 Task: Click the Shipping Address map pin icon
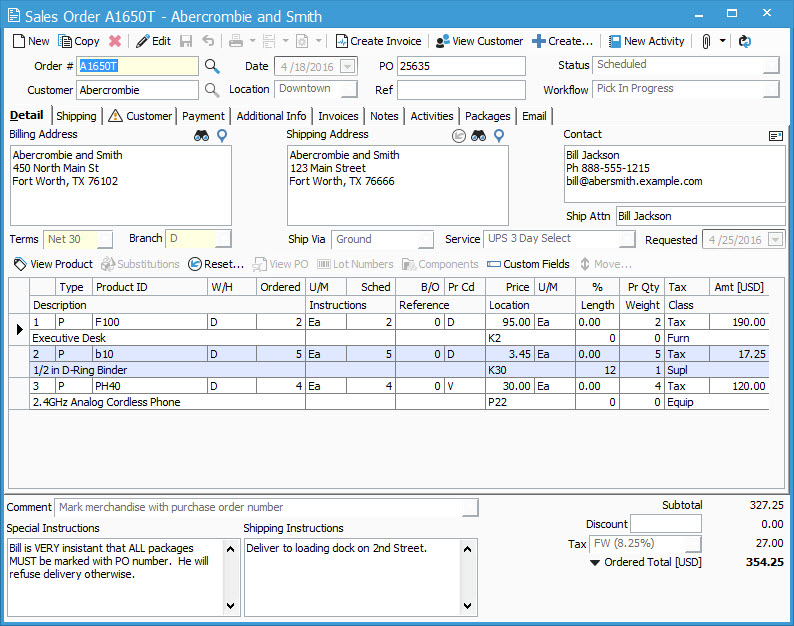[499, 136]
